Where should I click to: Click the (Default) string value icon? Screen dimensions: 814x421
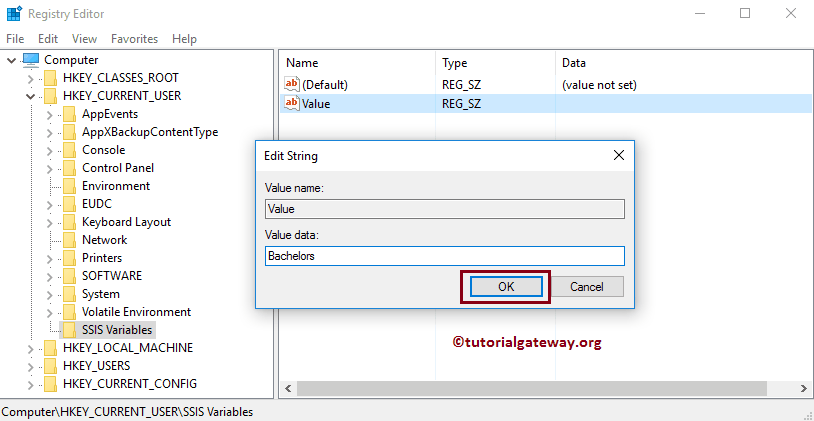click(x=292, y=84)
